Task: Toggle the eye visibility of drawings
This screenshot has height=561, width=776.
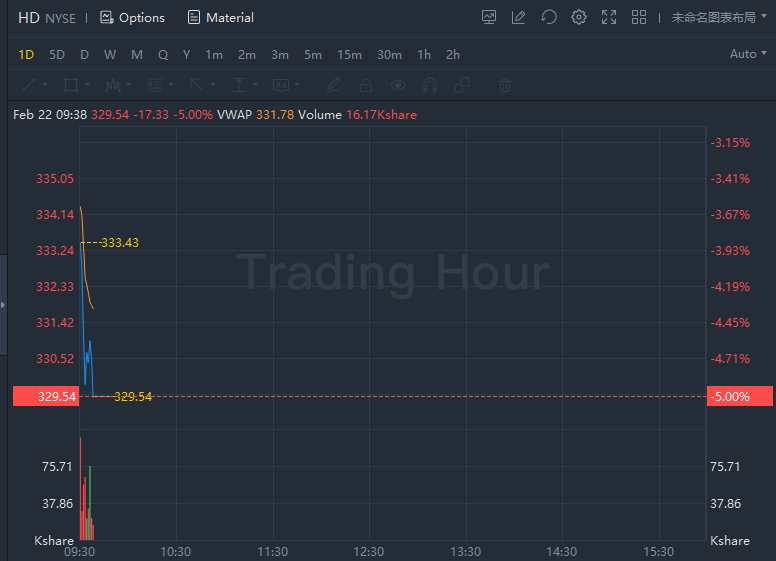Action: point(398,85)
